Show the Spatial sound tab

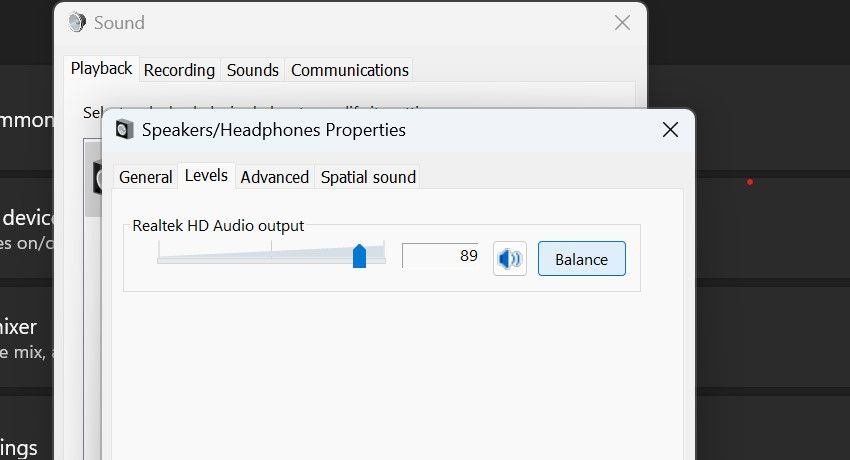pyautogui.click(x=367, y=177)
